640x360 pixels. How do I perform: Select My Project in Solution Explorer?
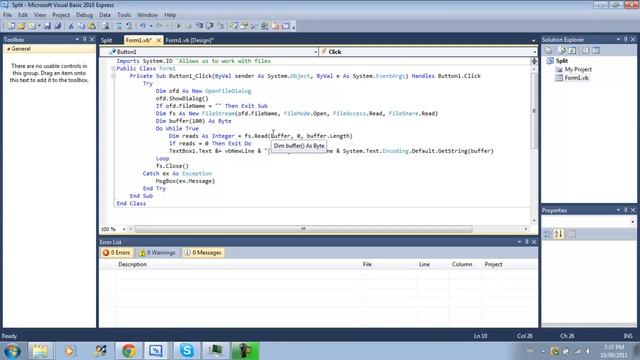tap(578, 69)
